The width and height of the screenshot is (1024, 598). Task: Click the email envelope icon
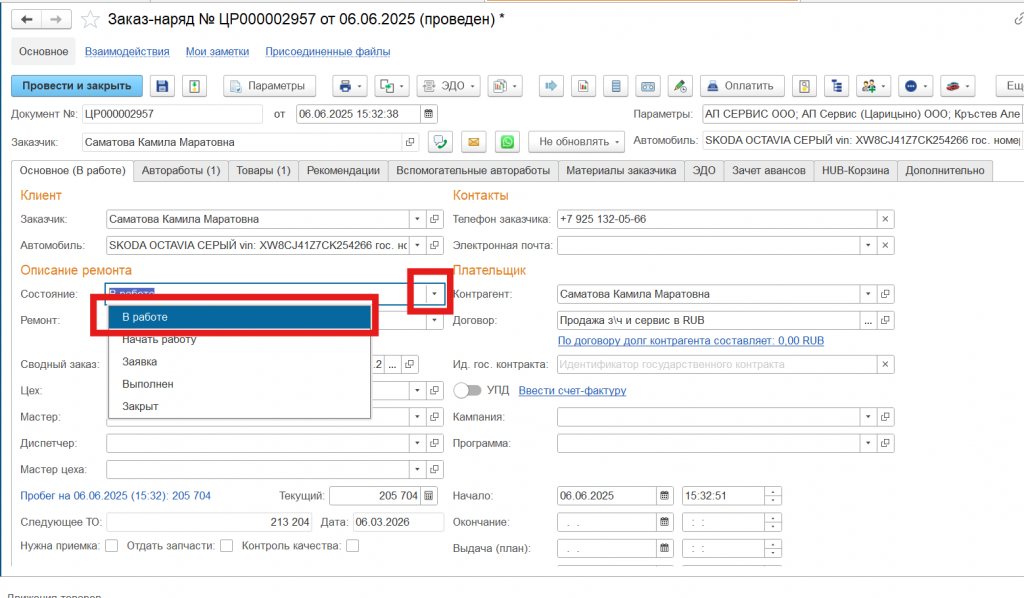click(474, 142)
